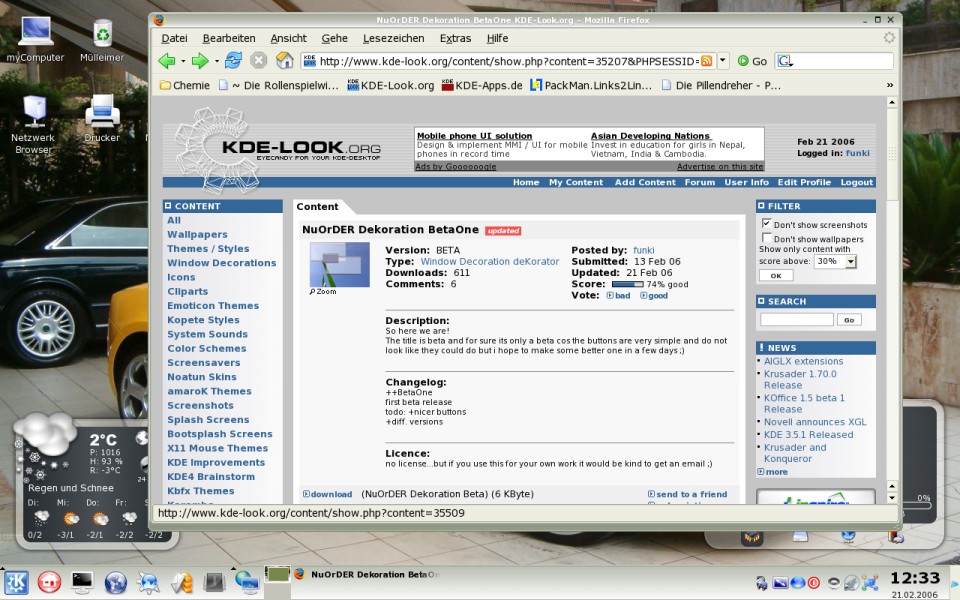Image resolution: width=960 pixels, height=600 pixels.
Task: Open the Datei menu
Action: (174, 38)
